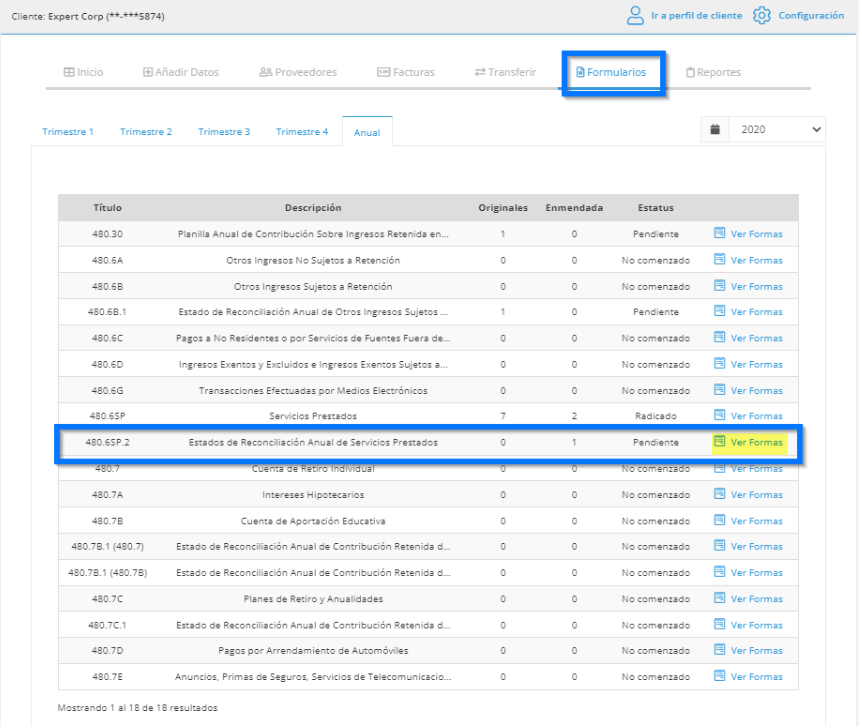Click the client profile person icon
This screenshot has height=728, width=862.
pyautogui.click(x=637, y=15)
